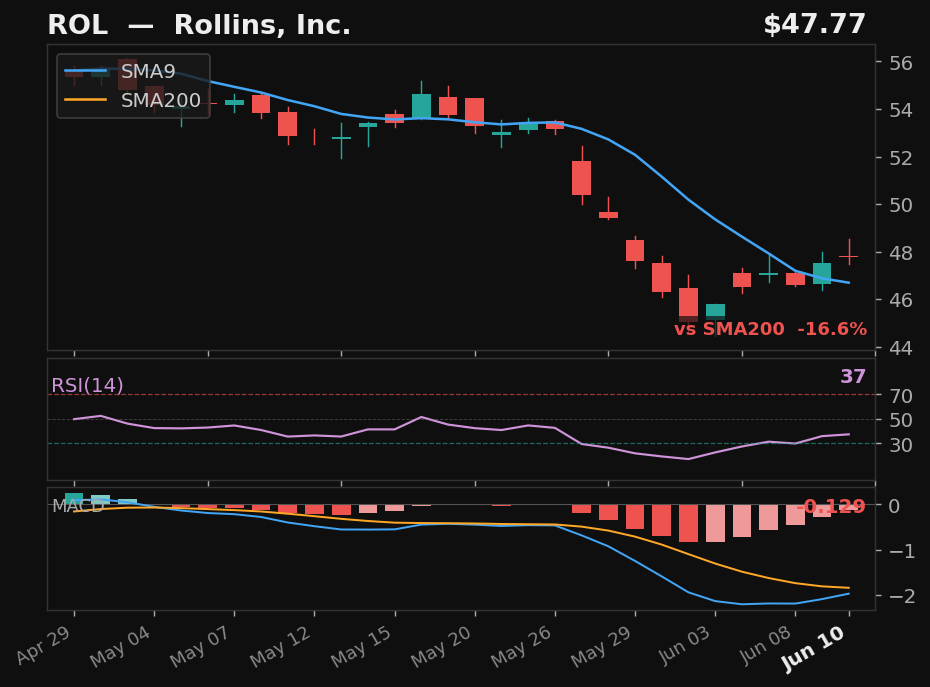Image resolution: width=930 pixels, height=687 pixels.
Task: Click the 48 price axis tick
Action: 901,253
